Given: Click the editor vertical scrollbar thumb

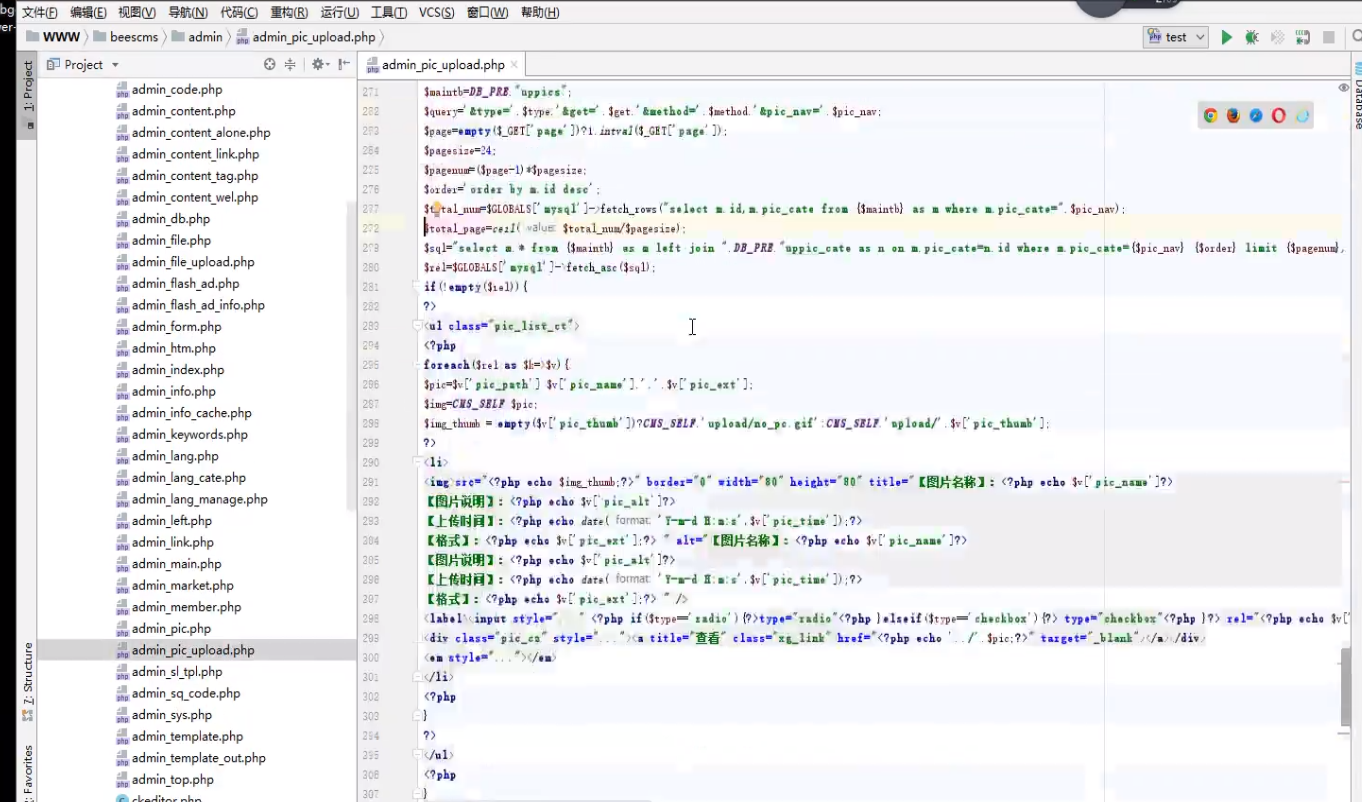Looking at the screenshot, I should pos(1346,686).
